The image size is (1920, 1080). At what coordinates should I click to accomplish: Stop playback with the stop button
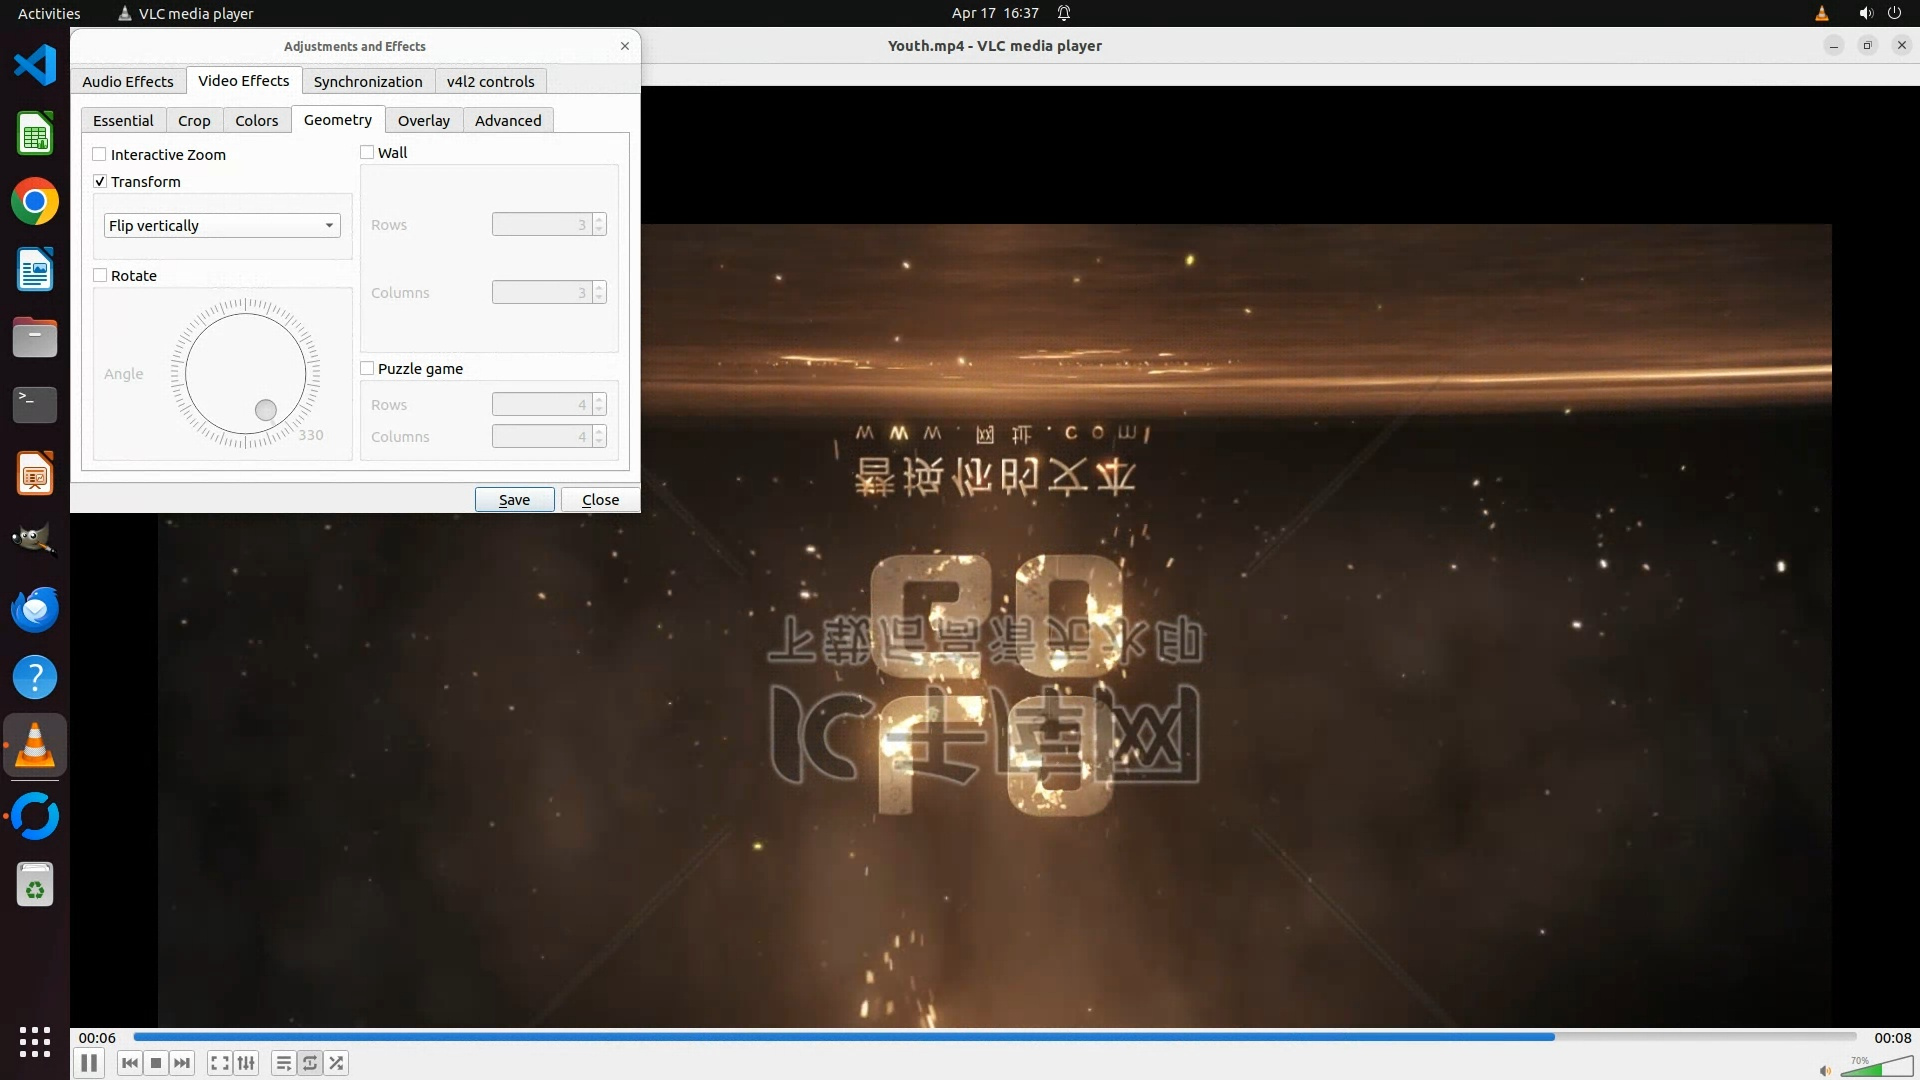[x=156, y=1063]
